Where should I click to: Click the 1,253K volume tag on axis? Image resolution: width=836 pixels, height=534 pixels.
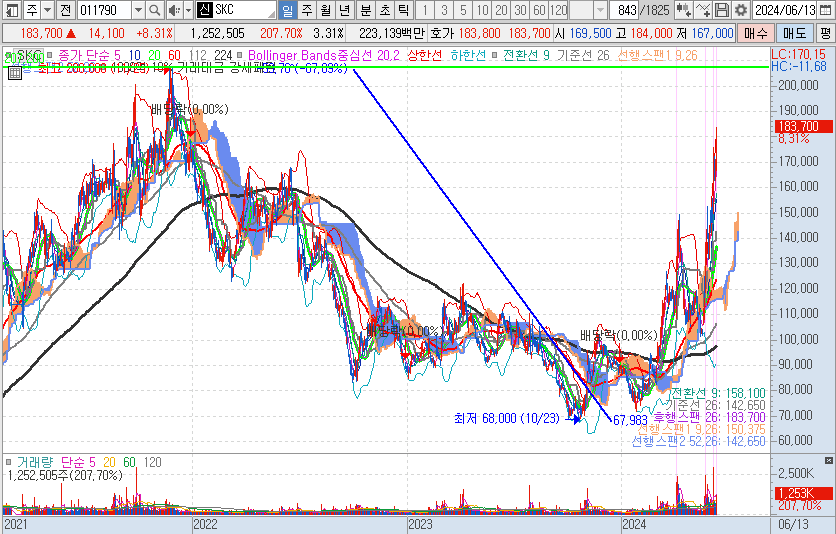coord(804,492)
